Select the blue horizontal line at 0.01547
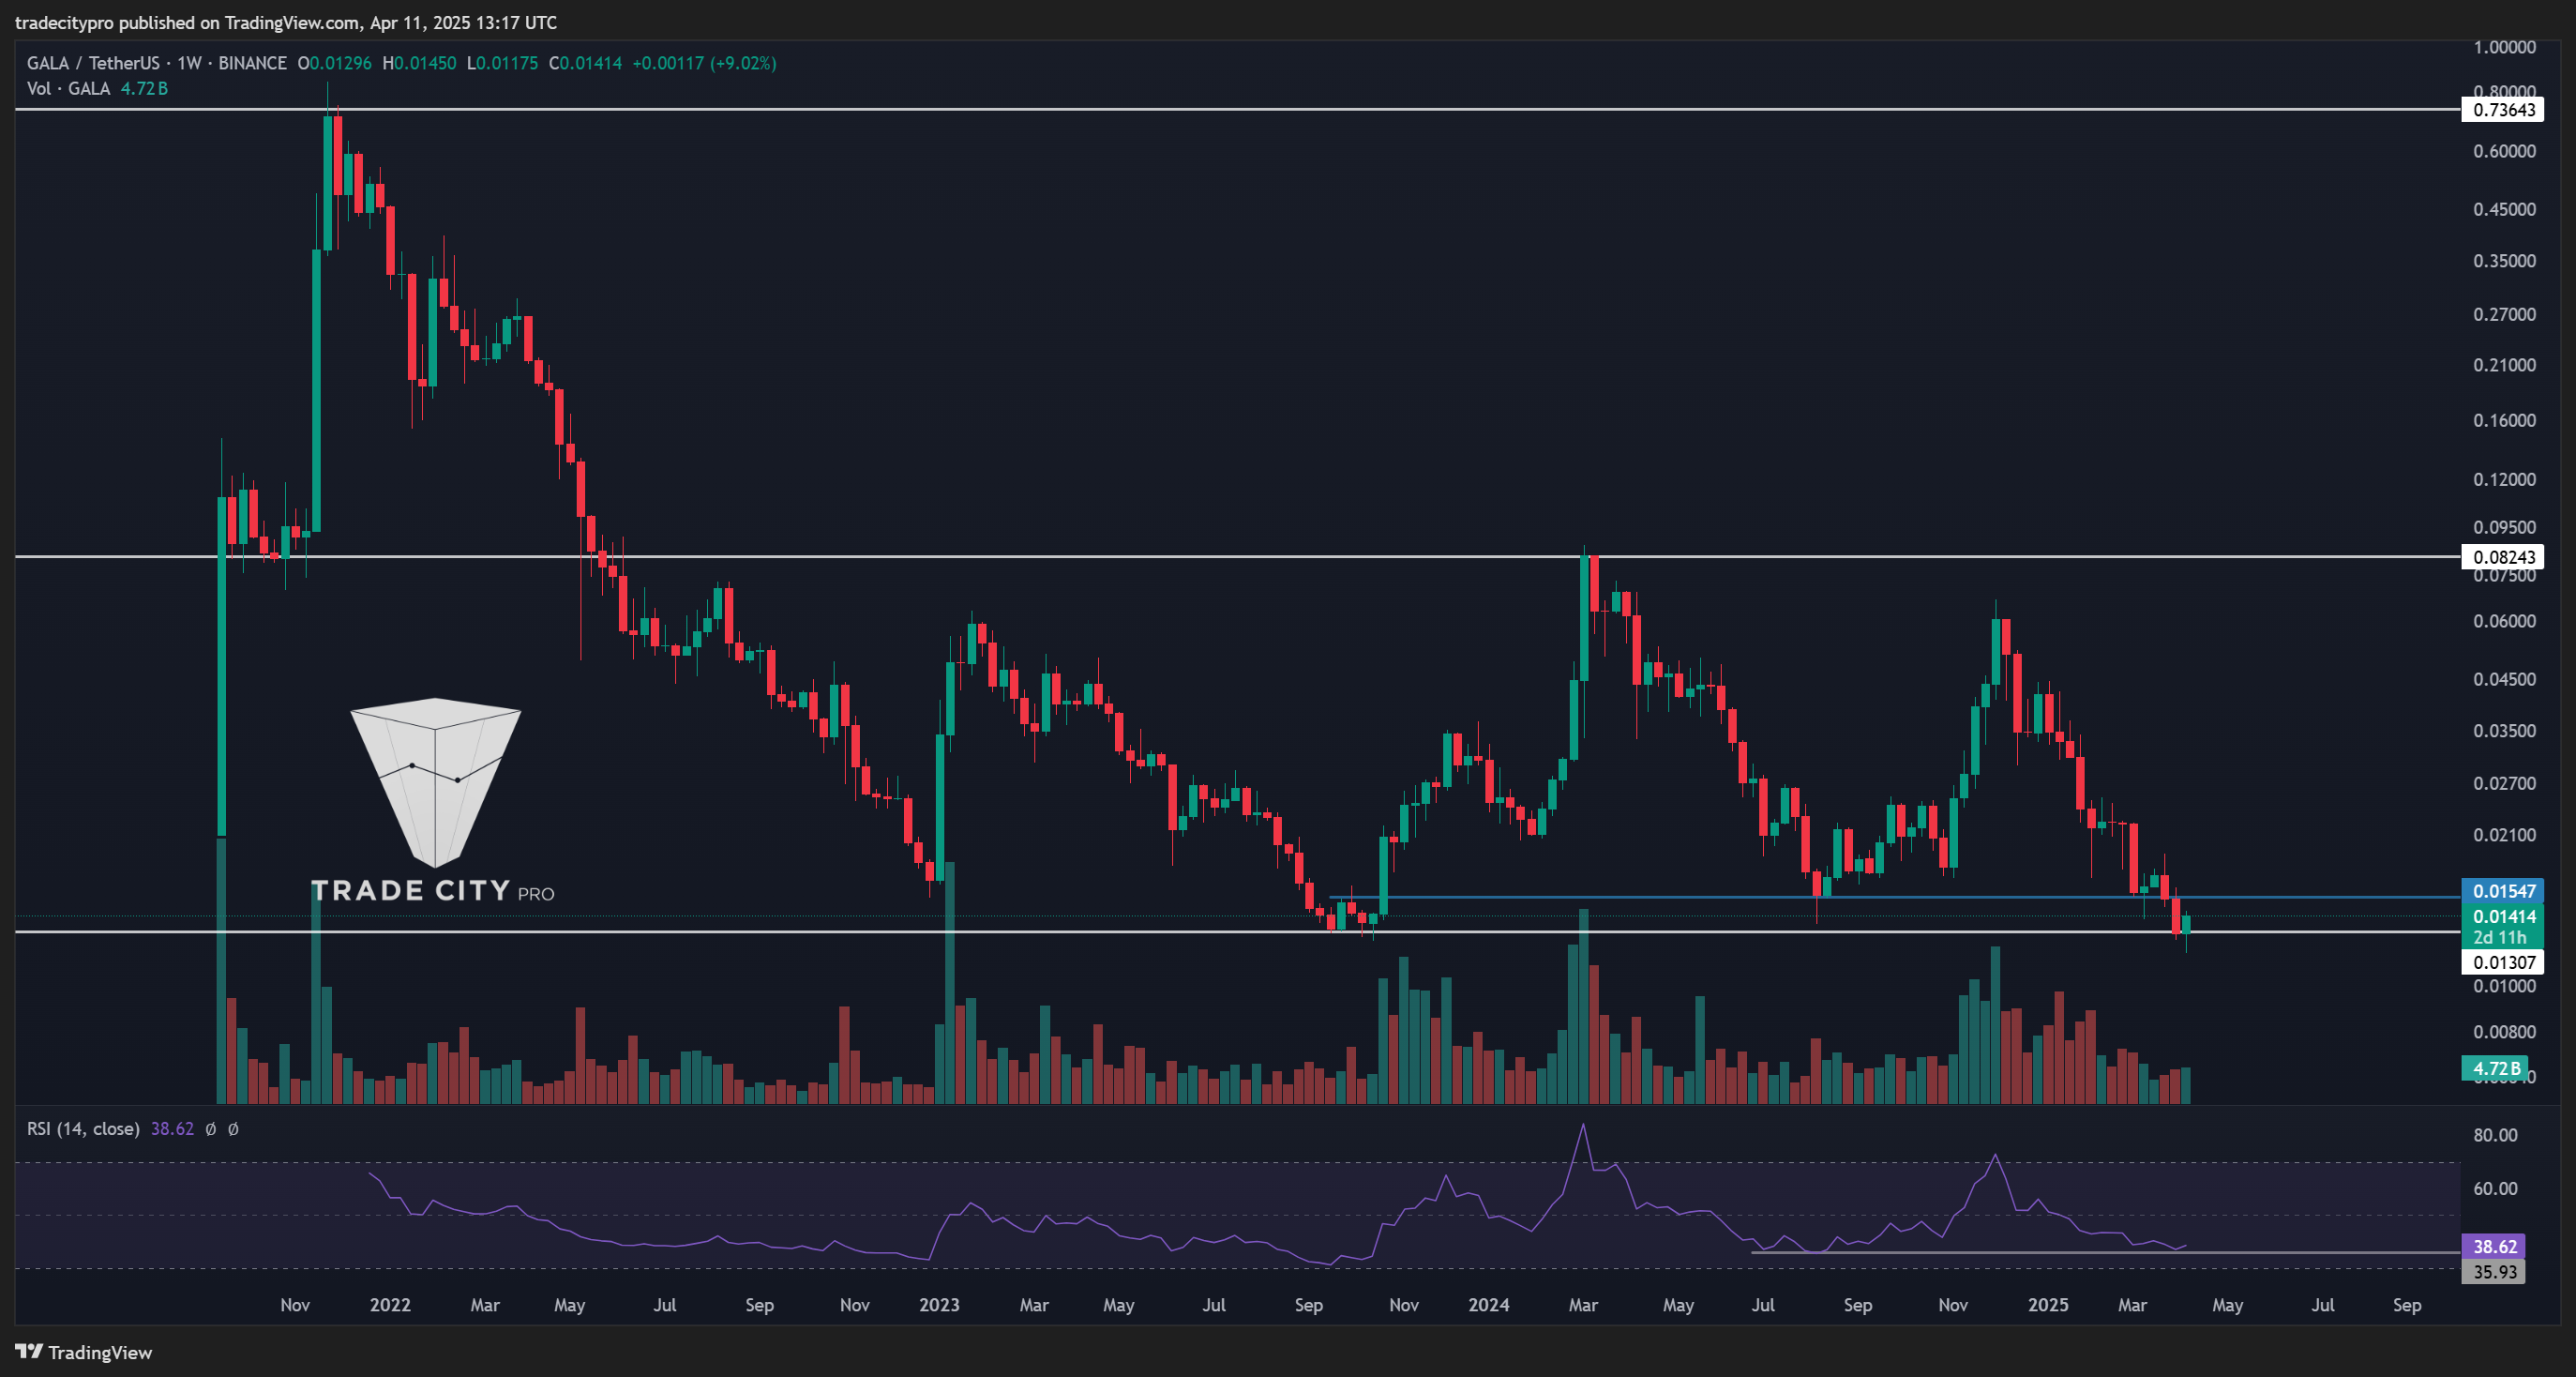The height and width of the screenshot is (1377, 2576). [x=1894, y=897]
